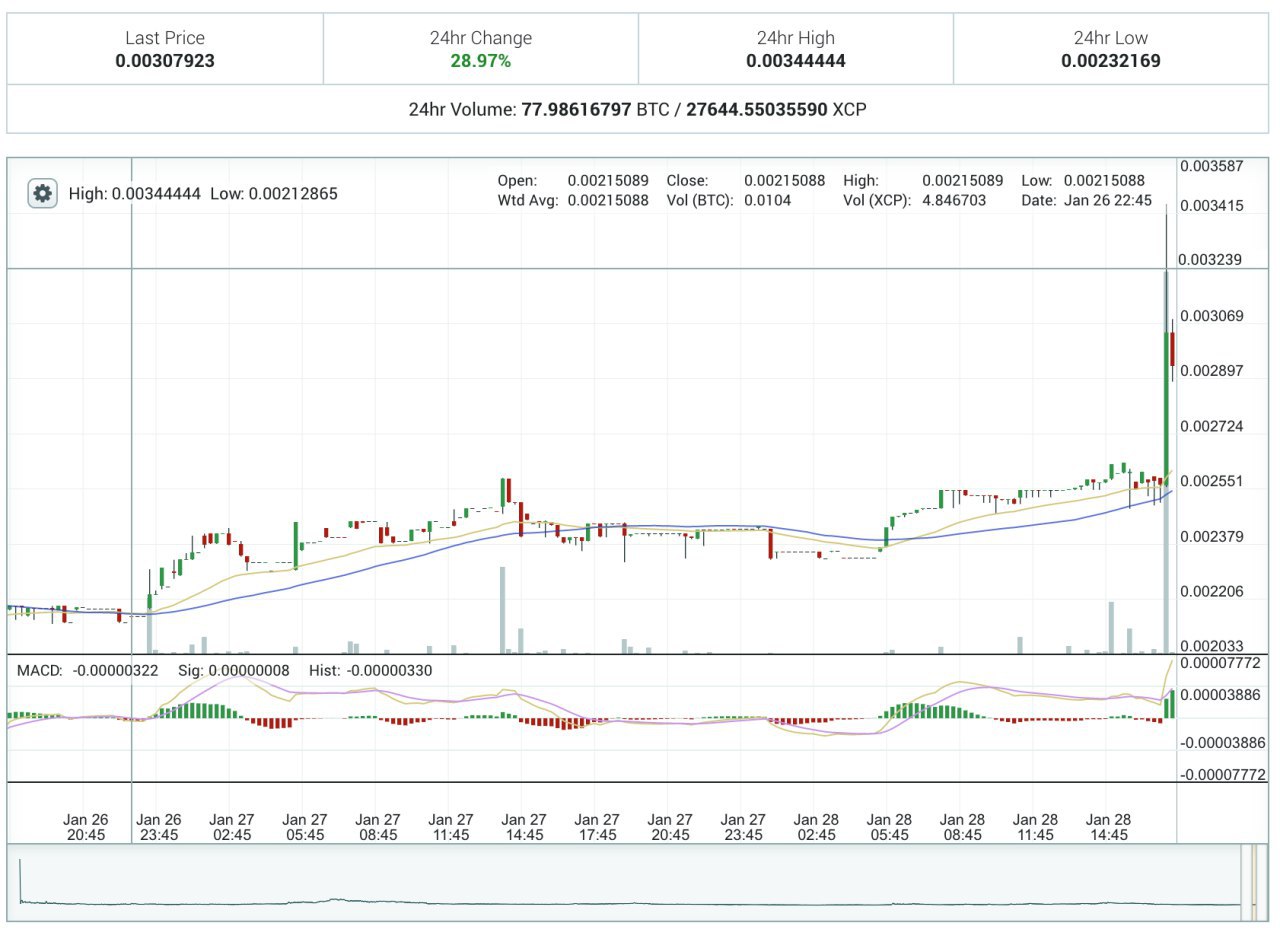Screen dimensions: 1280x945
Task: Click the 0.002206 price axis label
Action: (x=1211, y=592)
